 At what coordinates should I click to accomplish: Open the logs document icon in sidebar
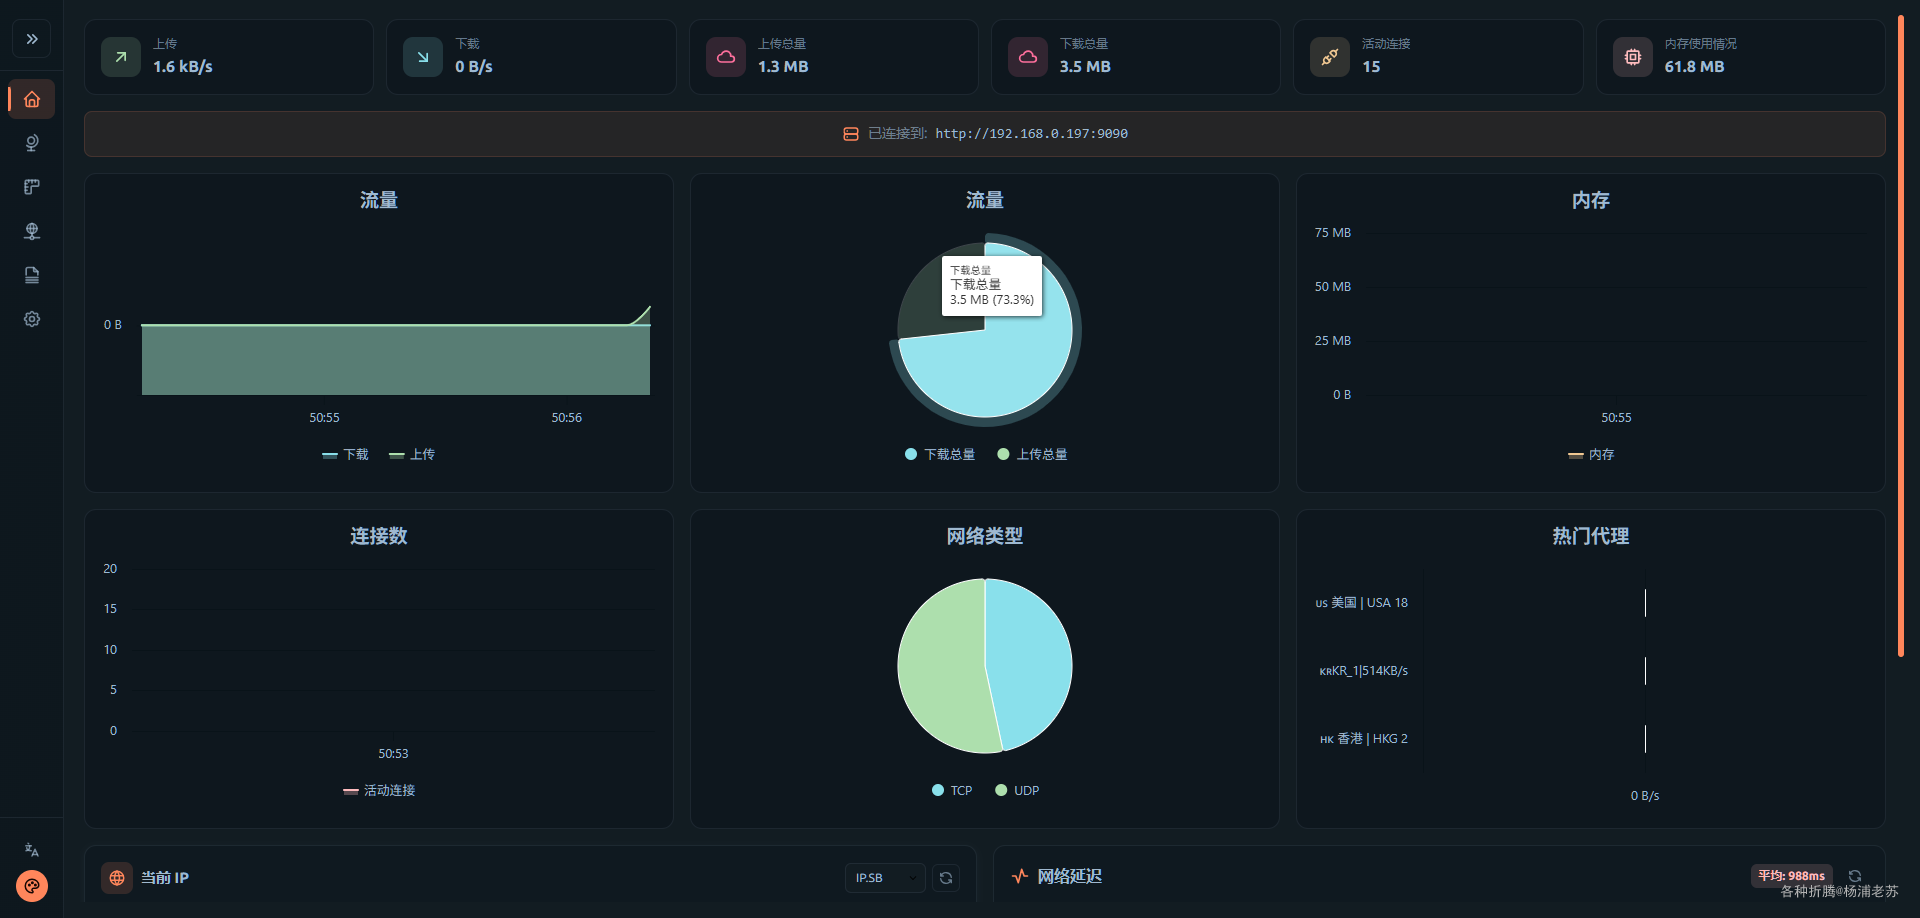(x=32, y=275)
